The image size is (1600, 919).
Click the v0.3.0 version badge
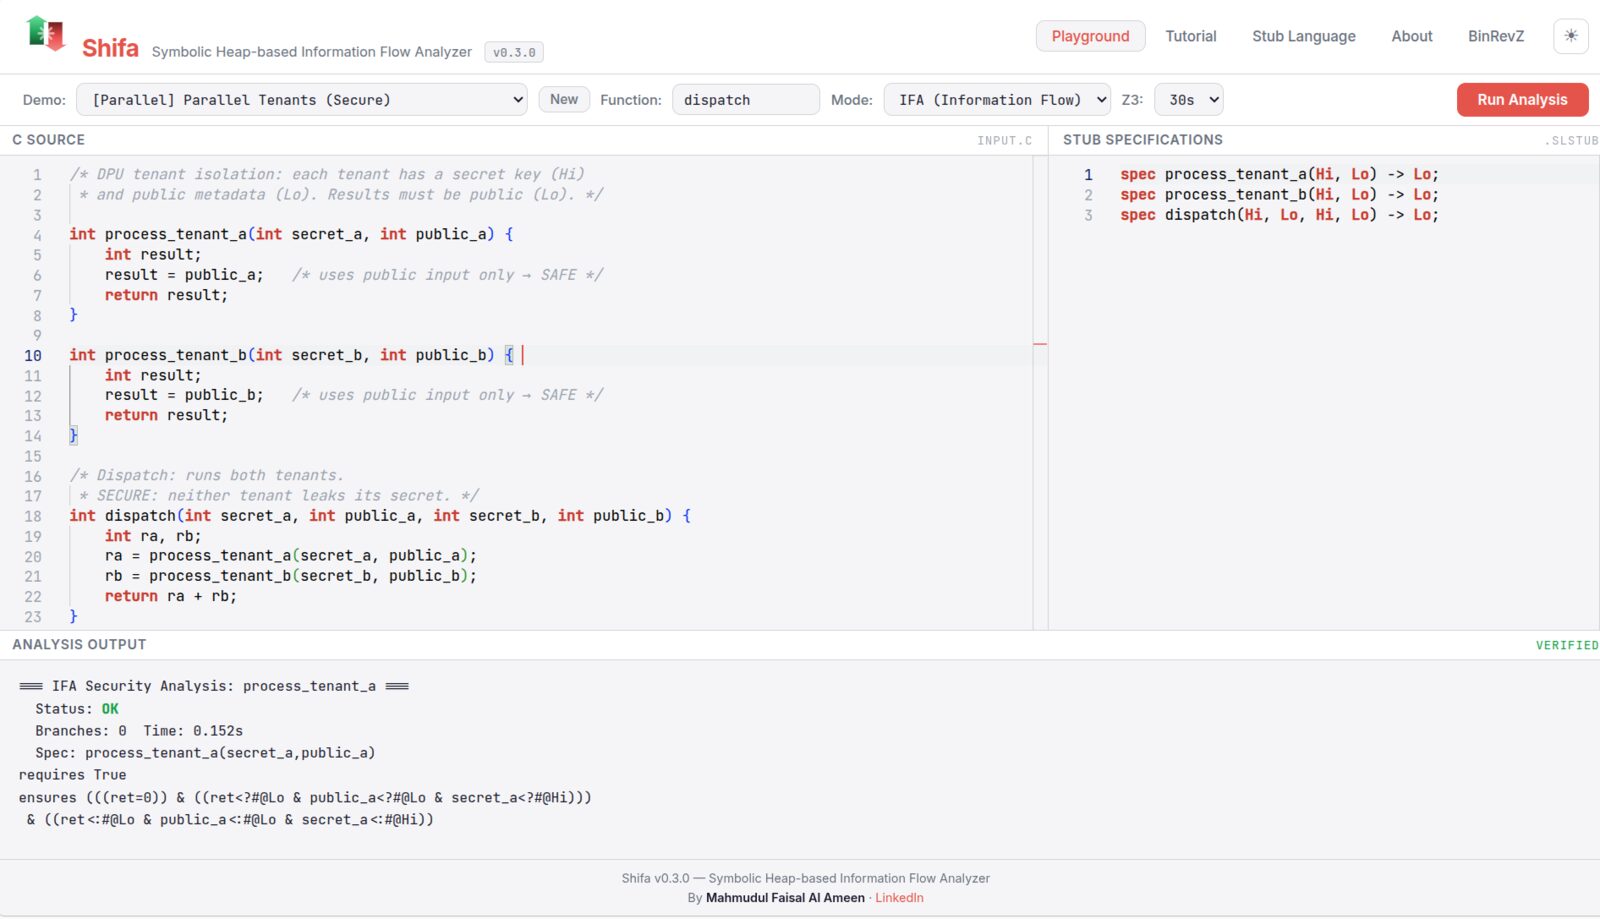click(x=514, y=52)
